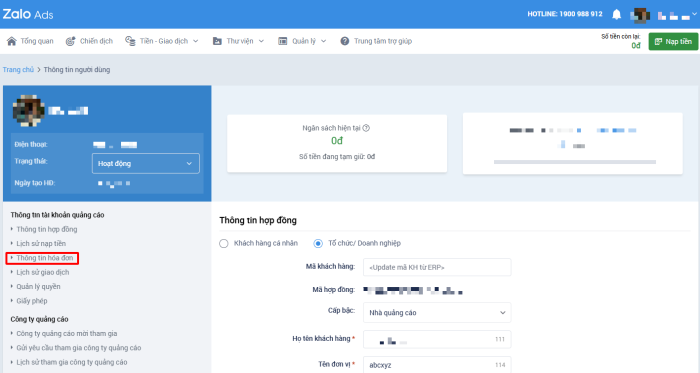The width and height of the screenshot is (700, 373).
Task: Click the Tổng quan home icon
Action: [x=12, y=41]
